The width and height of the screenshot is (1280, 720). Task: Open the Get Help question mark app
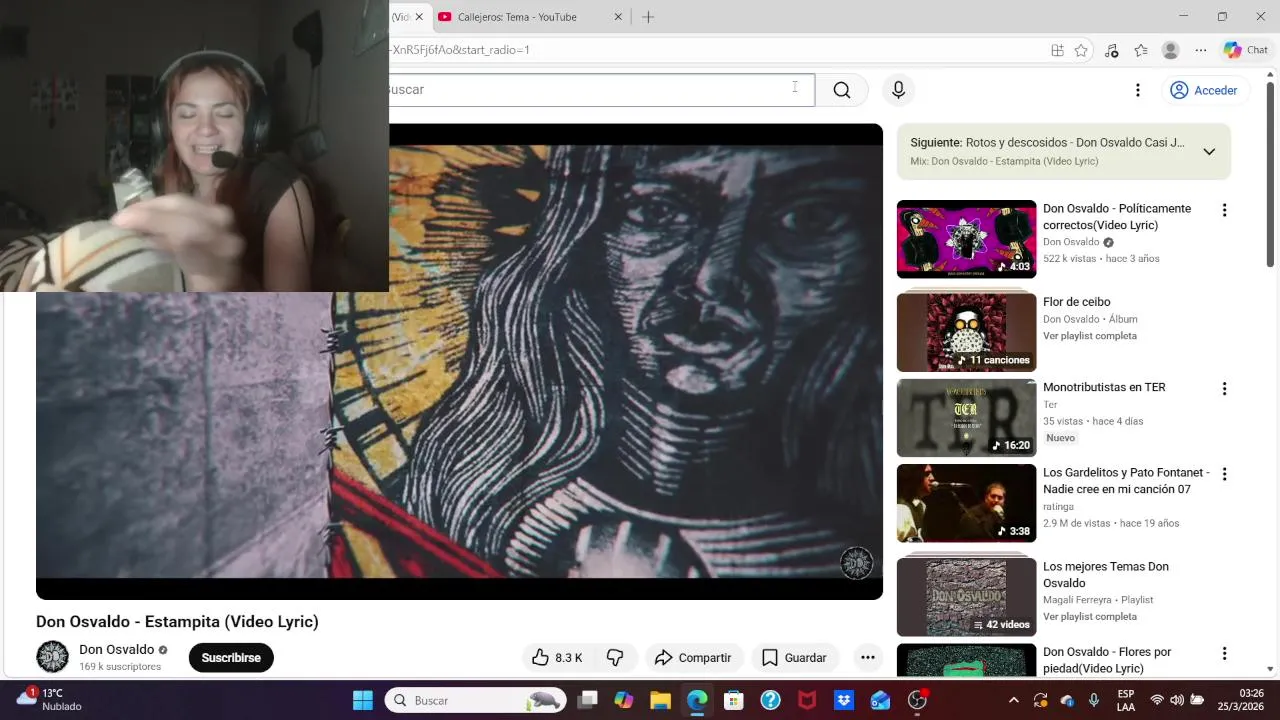tap(770, 700)
